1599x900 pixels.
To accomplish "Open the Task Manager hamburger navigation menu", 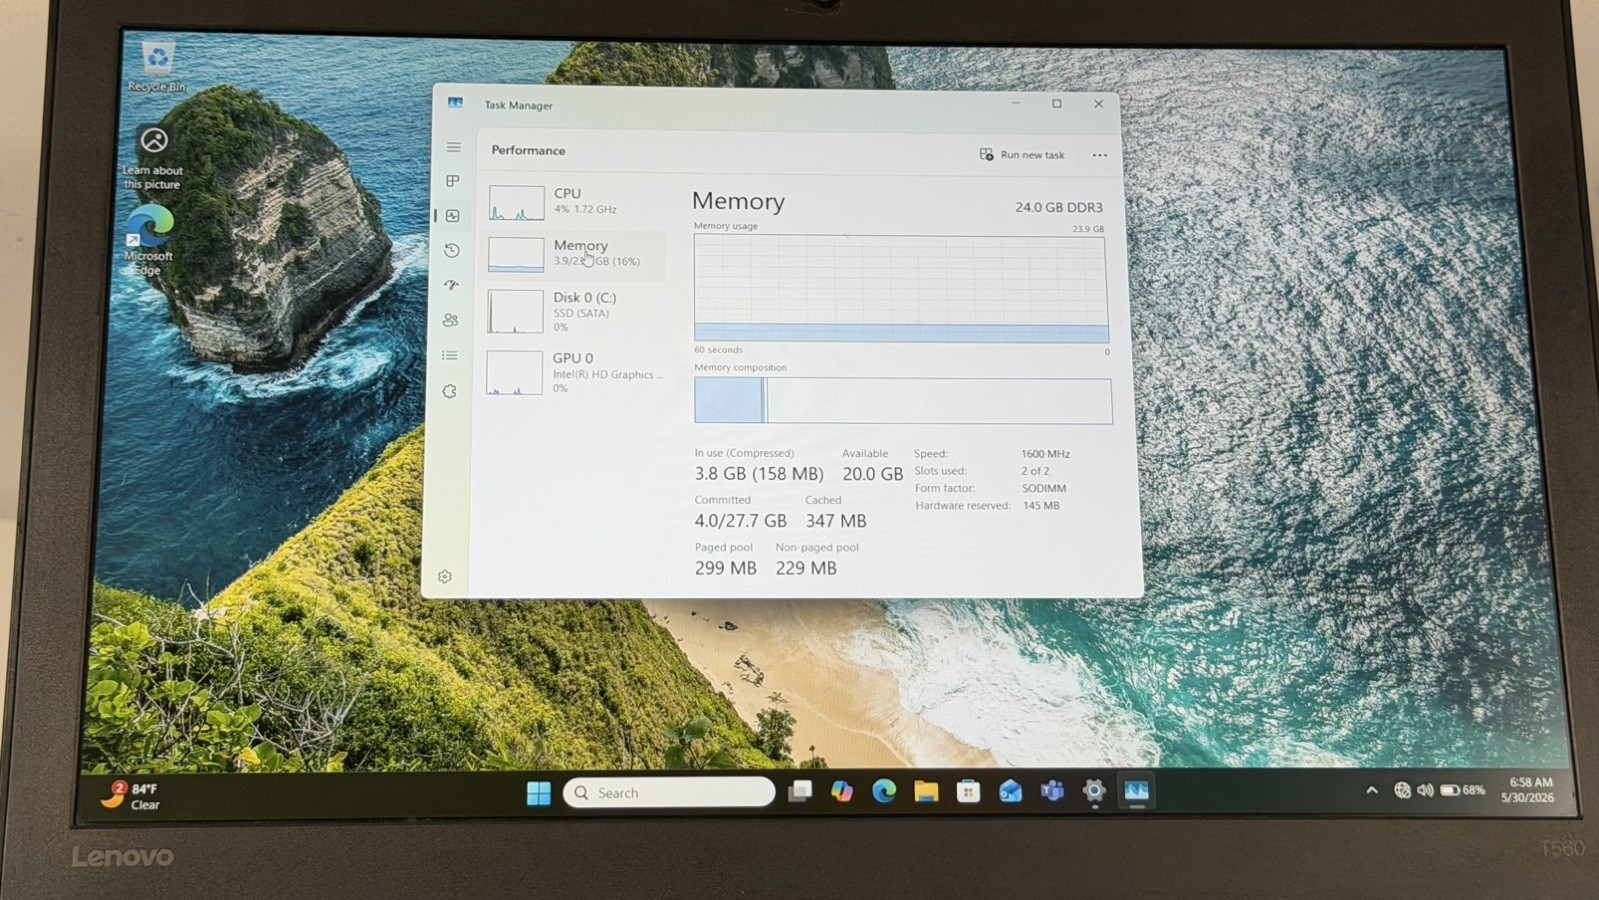I will 453,147.
